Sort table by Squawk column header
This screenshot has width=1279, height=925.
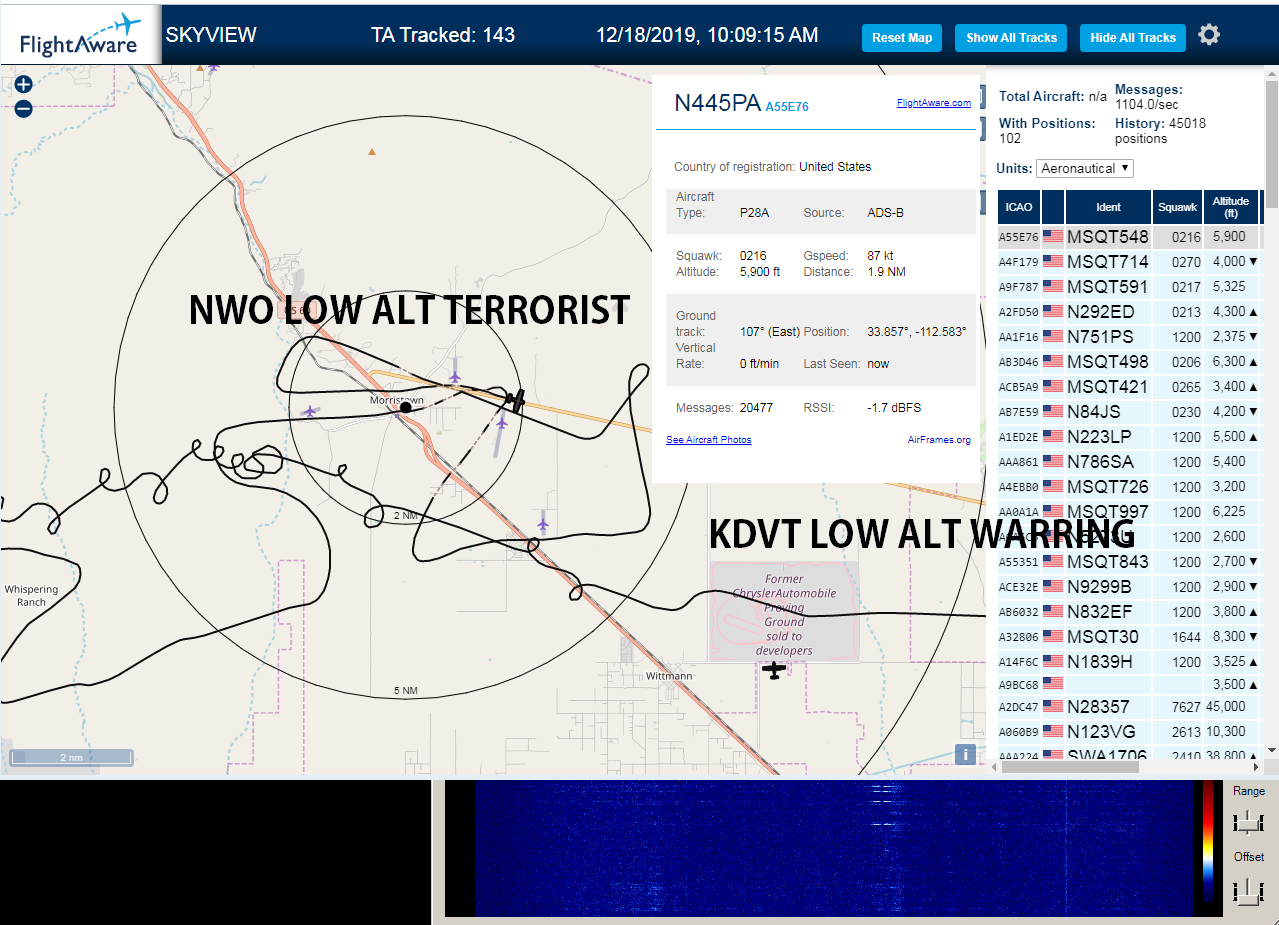point(1177,207)
